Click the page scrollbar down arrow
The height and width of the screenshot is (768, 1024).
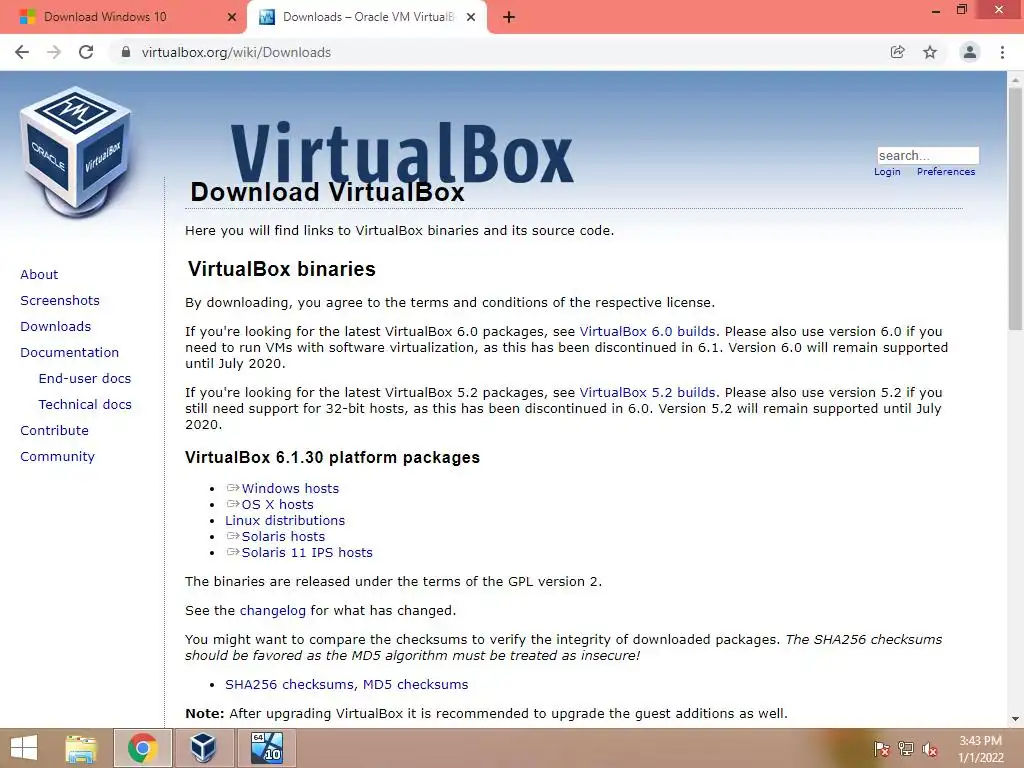click(x=1015, y=719)
